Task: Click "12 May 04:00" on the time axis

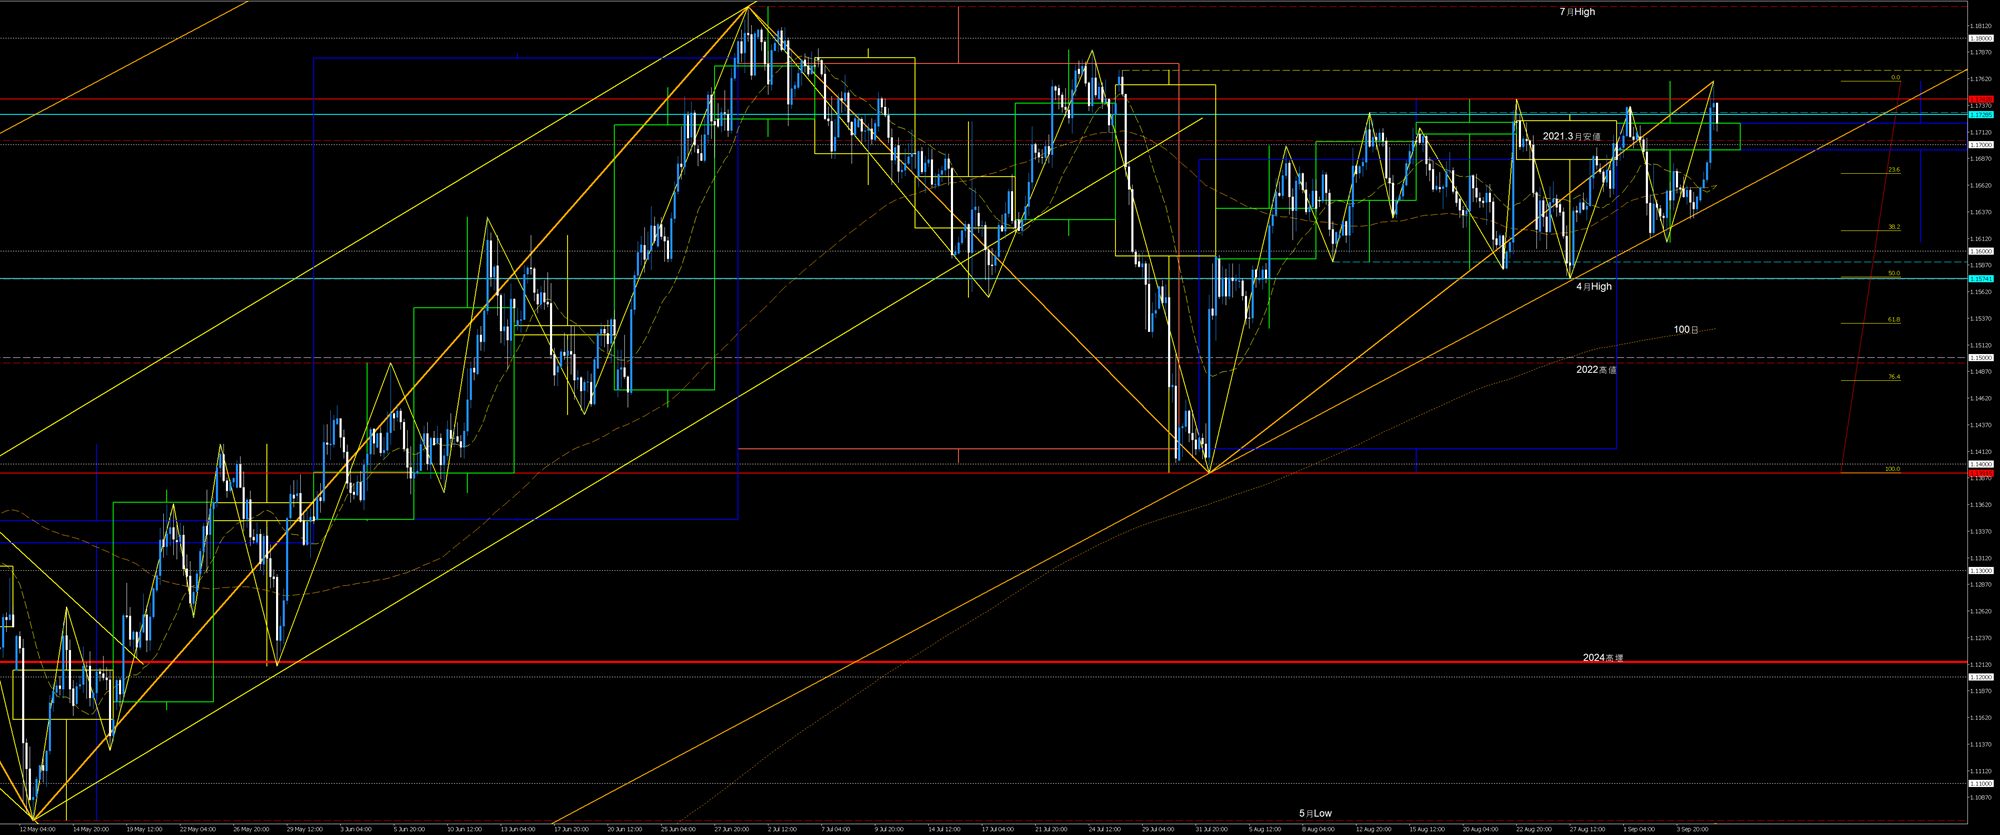Action: 37,829
